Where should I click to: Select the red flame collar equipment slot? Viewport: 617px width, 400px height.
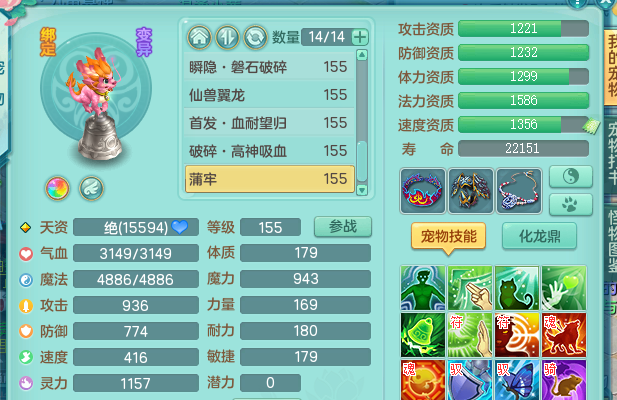pos(423,191)
